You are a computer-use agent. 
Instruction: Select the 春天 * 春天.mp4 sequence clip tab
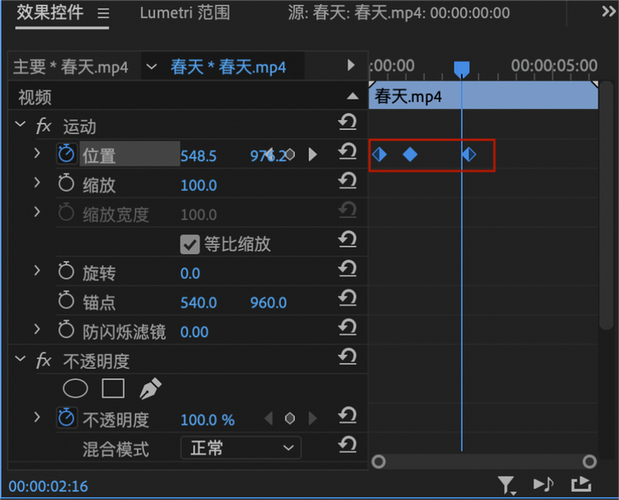coord(228,67)
